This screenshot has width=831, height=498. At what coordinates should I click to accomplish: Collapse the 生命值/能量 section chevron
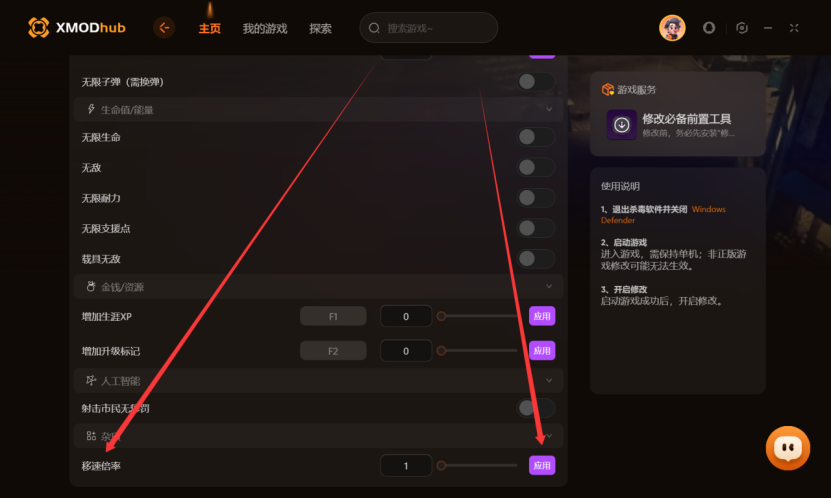(x=549, y=109)
